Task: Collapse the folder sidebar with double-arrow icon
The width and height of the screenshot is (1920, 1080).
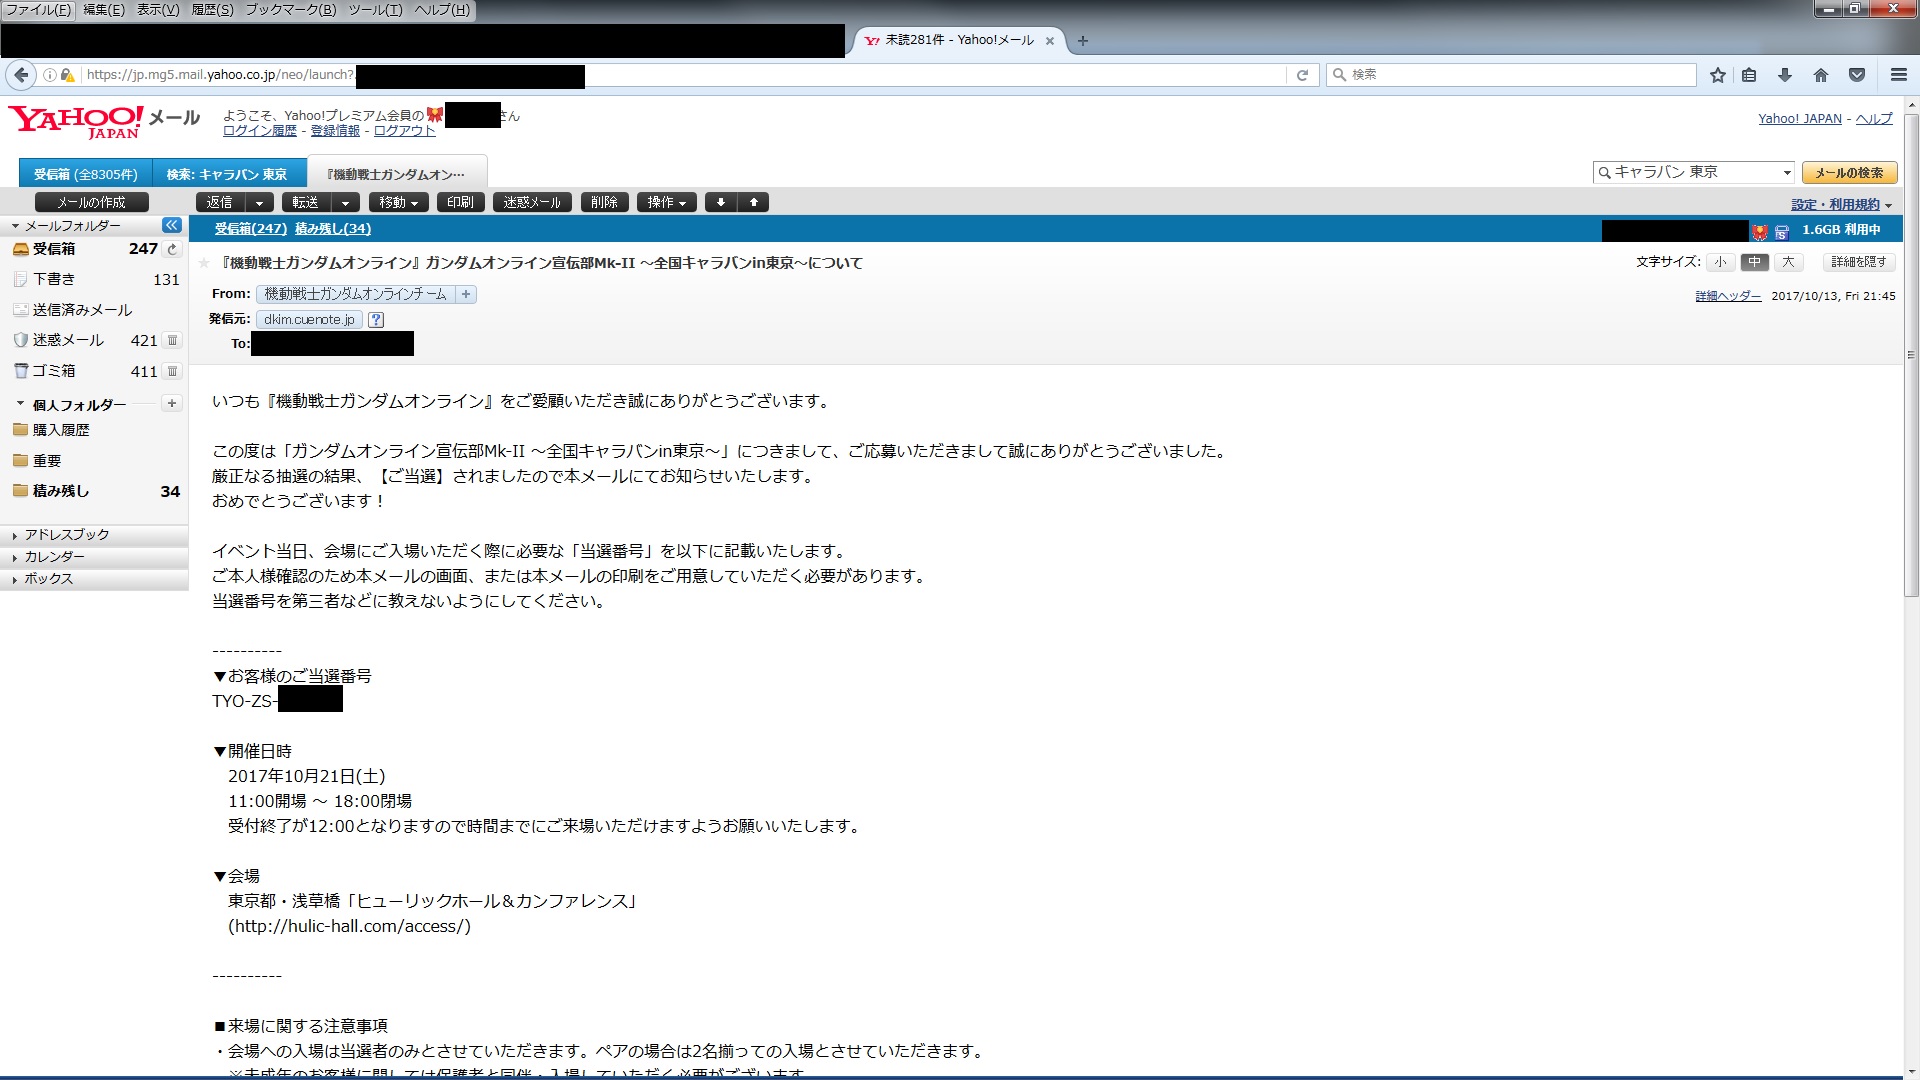Action: [x=172, y=226]
